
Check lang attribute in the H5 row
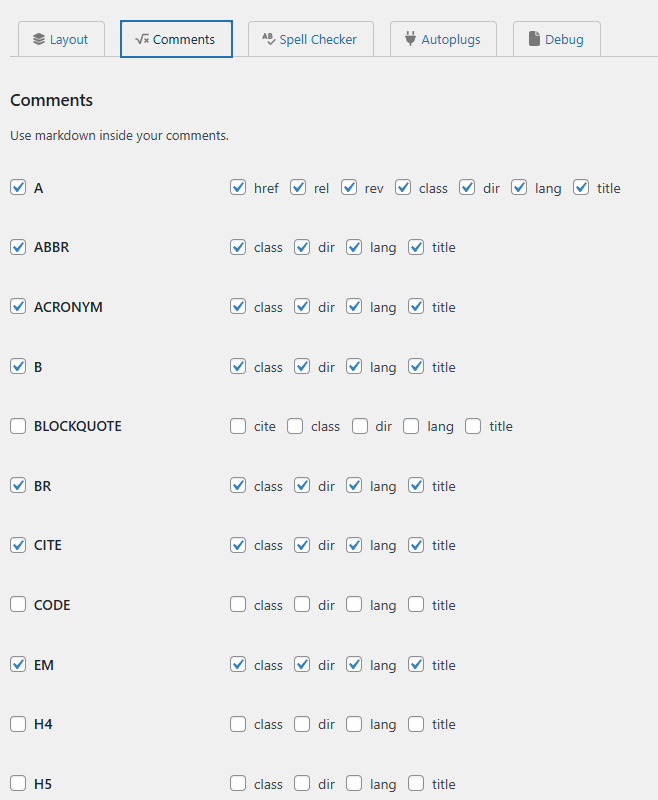coord(354,784)
